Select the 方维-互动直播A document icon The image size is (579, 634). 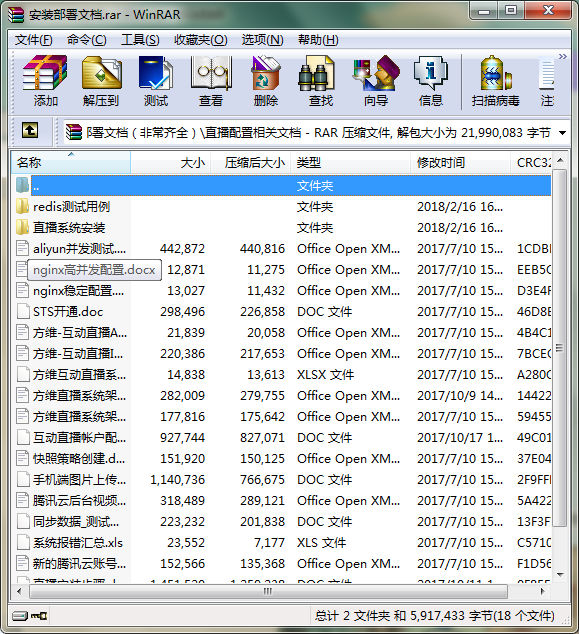coord(23,333)
